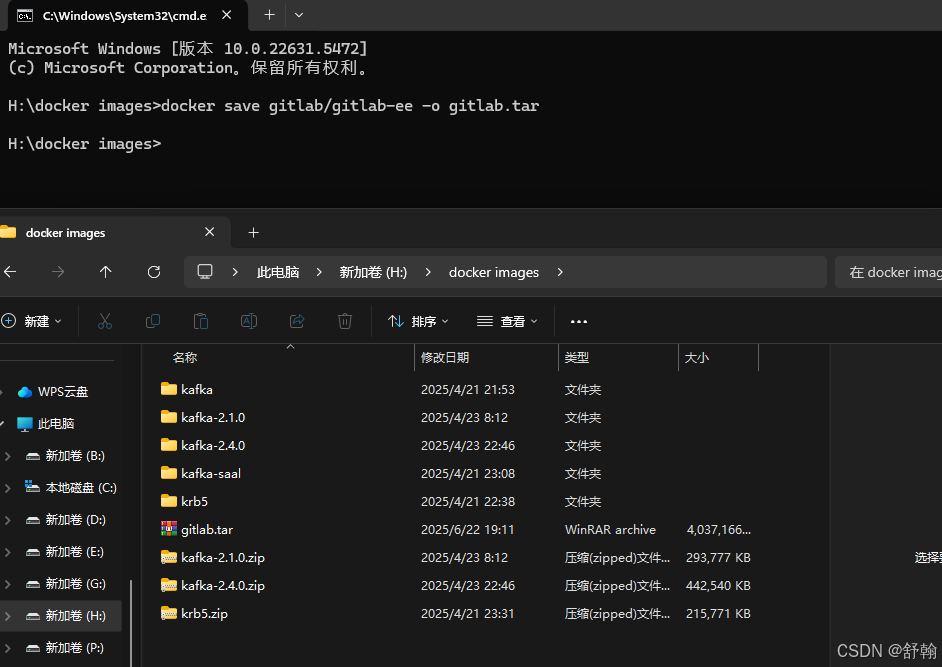The width and height of the screenshot is (942, 667).
Task: Open the WinRAR archive gitlab.tar
Action: [x=208, y=529]
